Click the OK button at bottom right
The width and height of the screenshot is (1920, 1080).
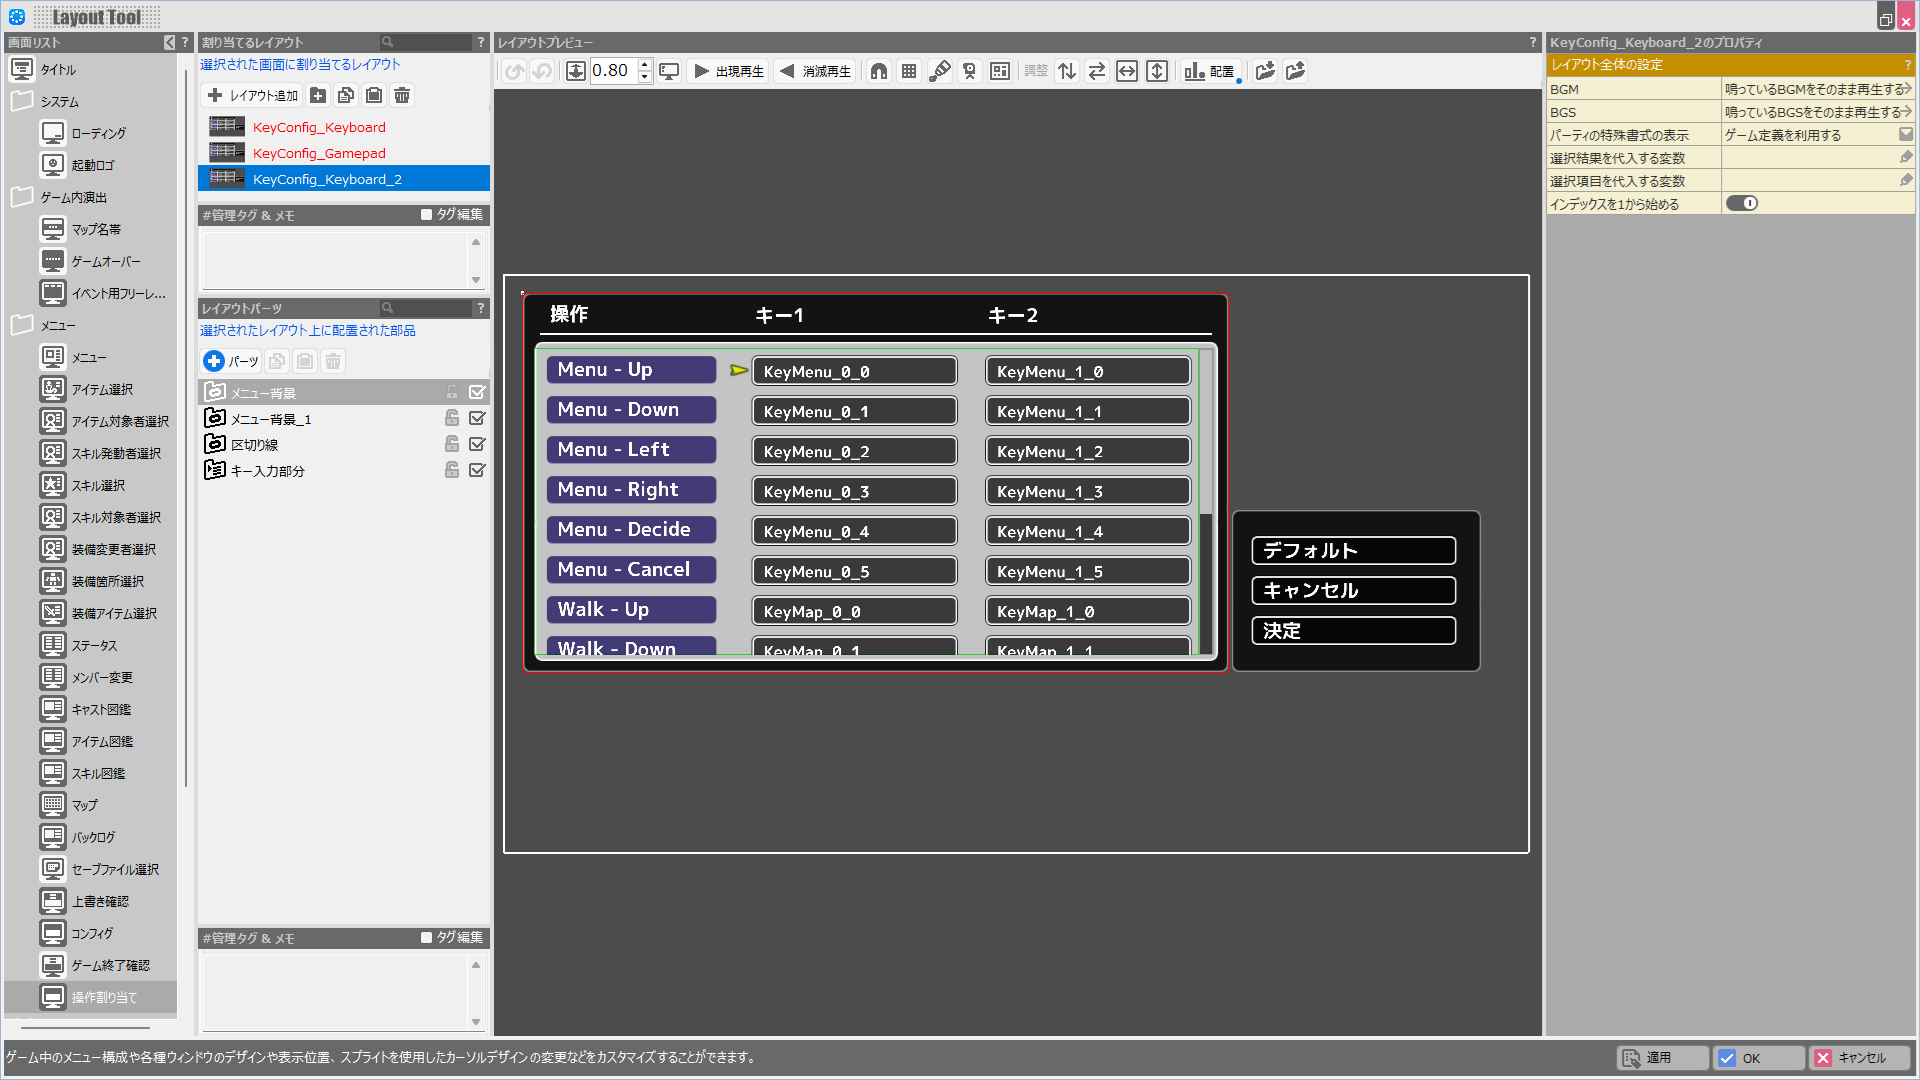(1757, 1057)
